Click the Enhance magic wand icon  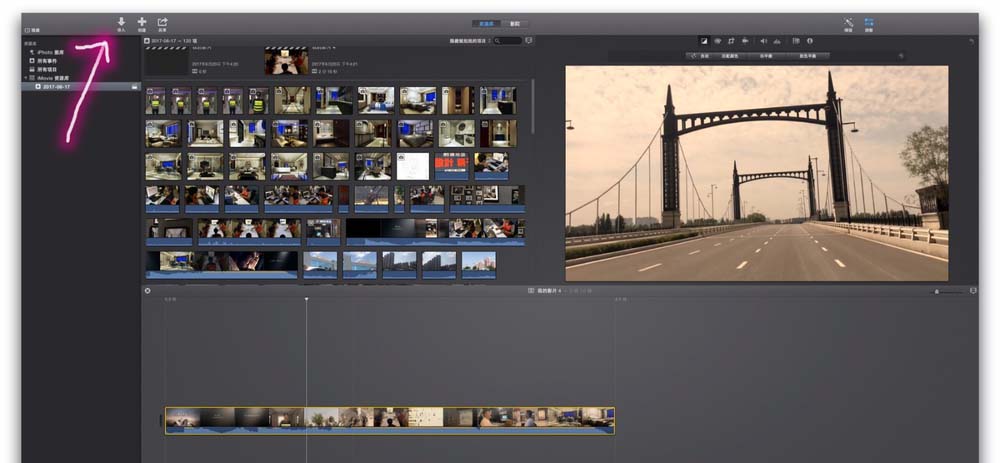tap(849, 24)
